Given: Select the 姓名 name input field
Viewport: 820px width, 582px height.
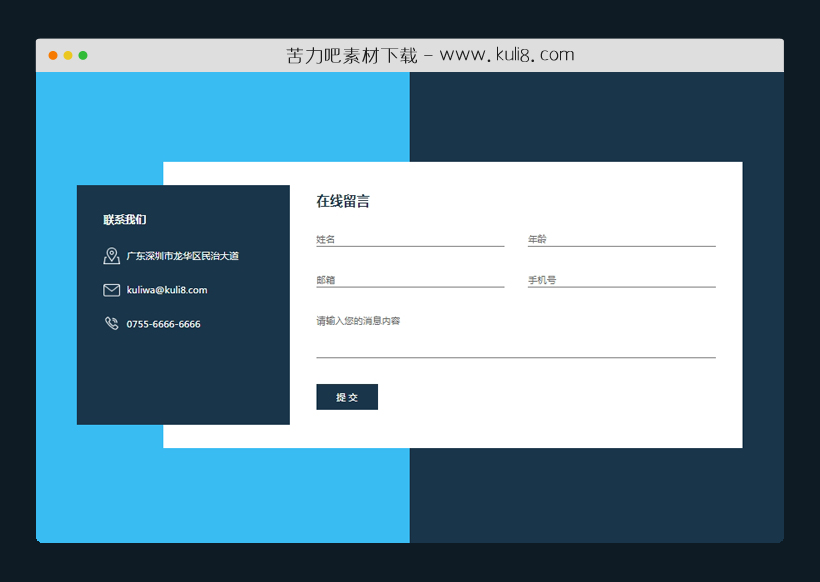Looking at the screenshot, I should pyautogui.click(x=410, y=237).
